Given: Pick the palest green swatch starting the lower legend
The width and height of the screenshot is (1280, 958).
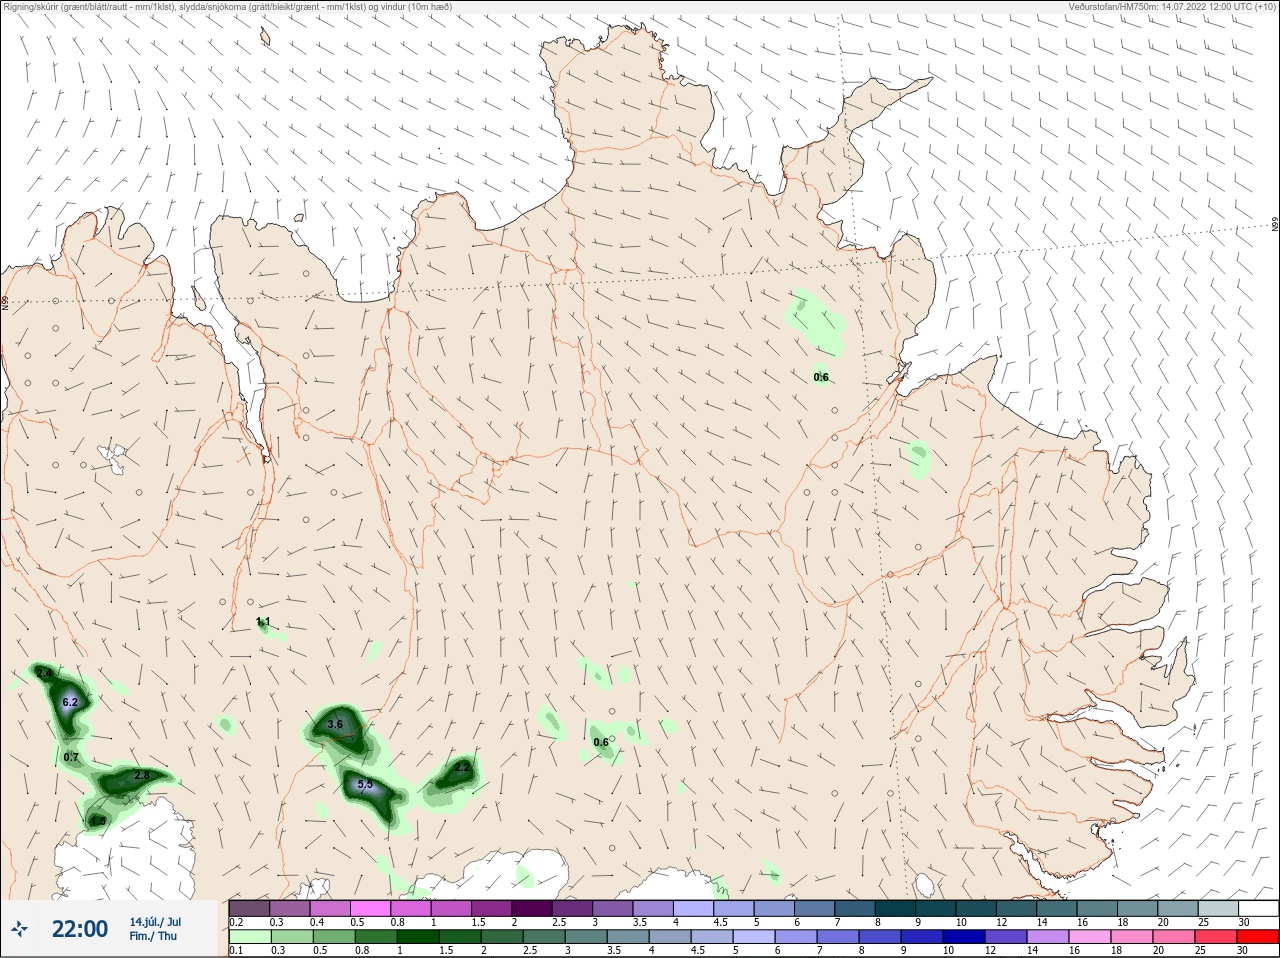Looking at the screenshot, I should 249,937.
